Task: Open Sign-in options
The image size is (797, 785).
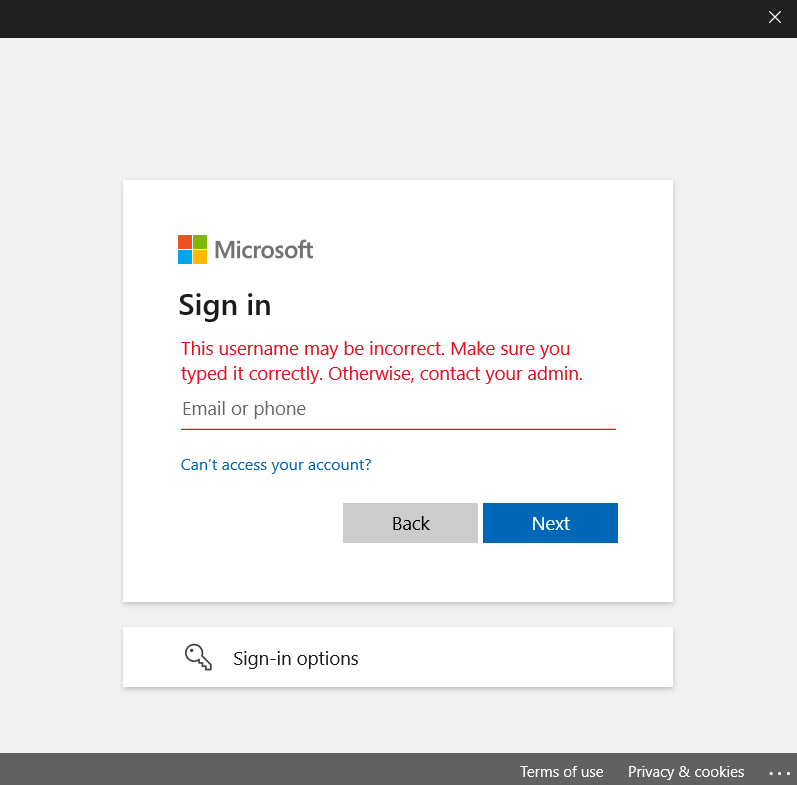Action: [398, 657]
